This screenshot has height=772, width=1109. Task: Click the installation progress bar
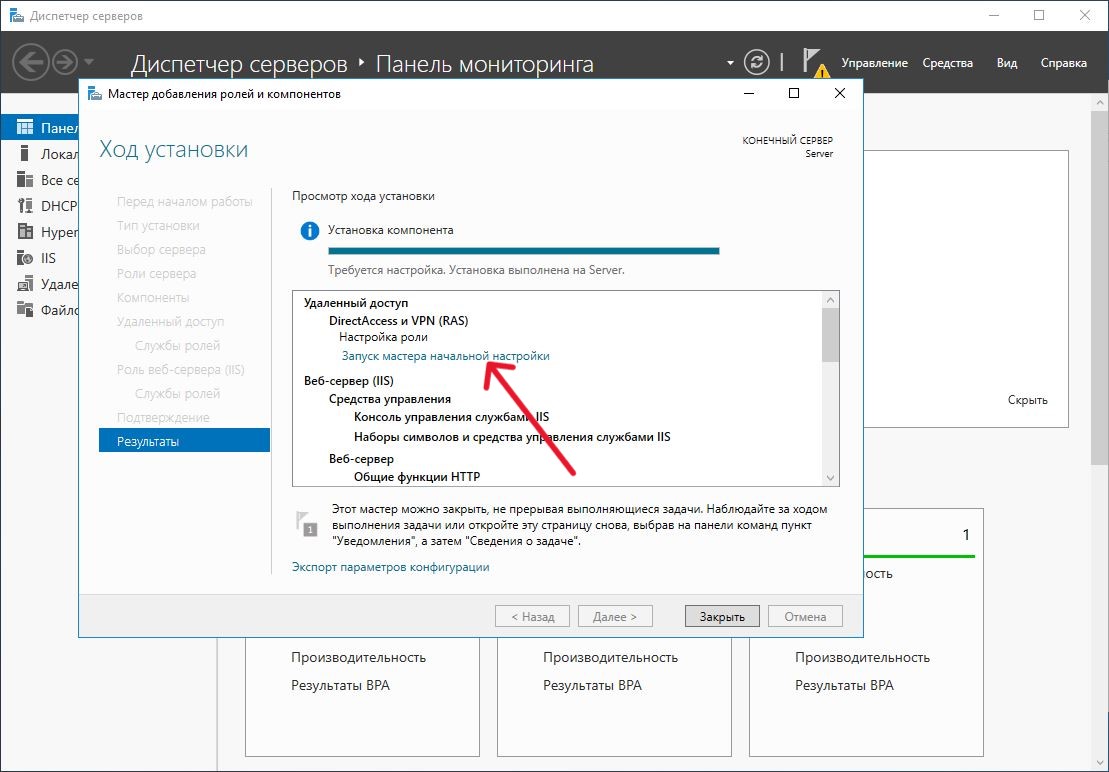tap(524, 251)
